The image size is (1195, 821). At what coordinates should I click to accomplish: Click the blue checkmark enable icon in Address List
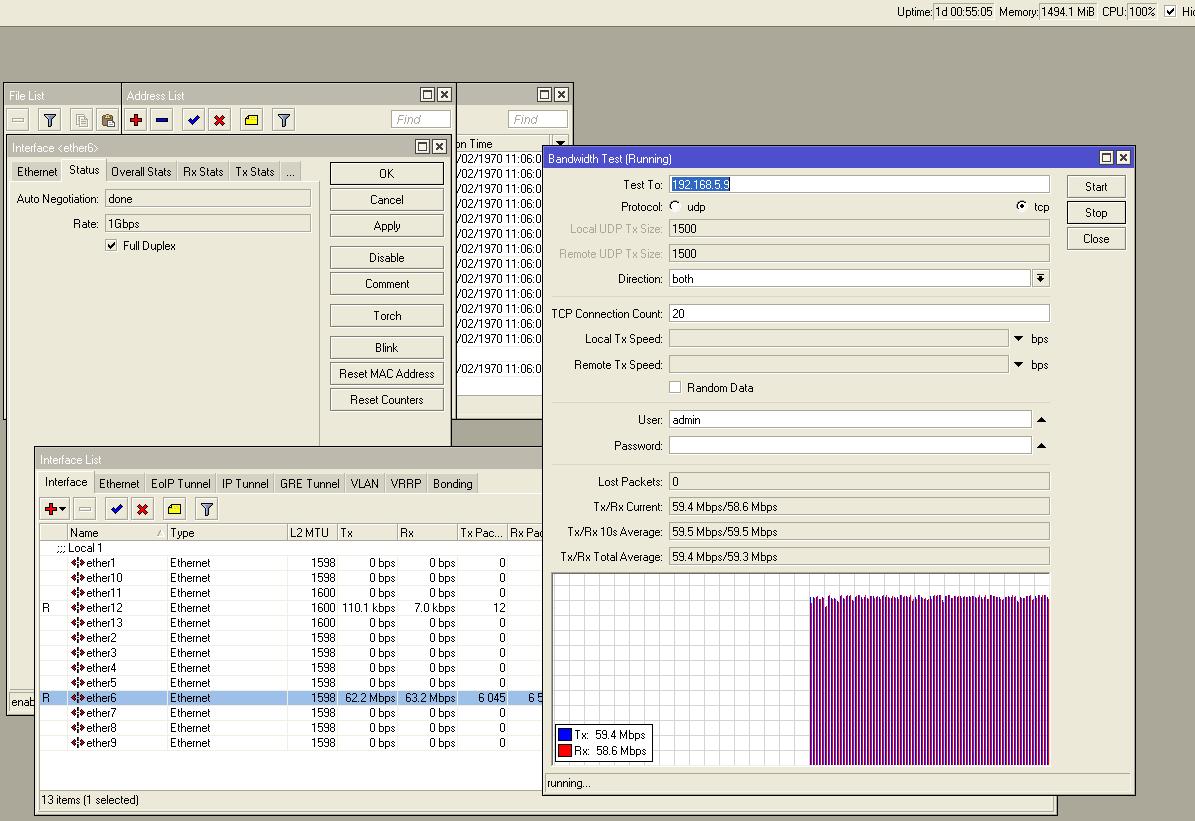[x=194, y=120]
